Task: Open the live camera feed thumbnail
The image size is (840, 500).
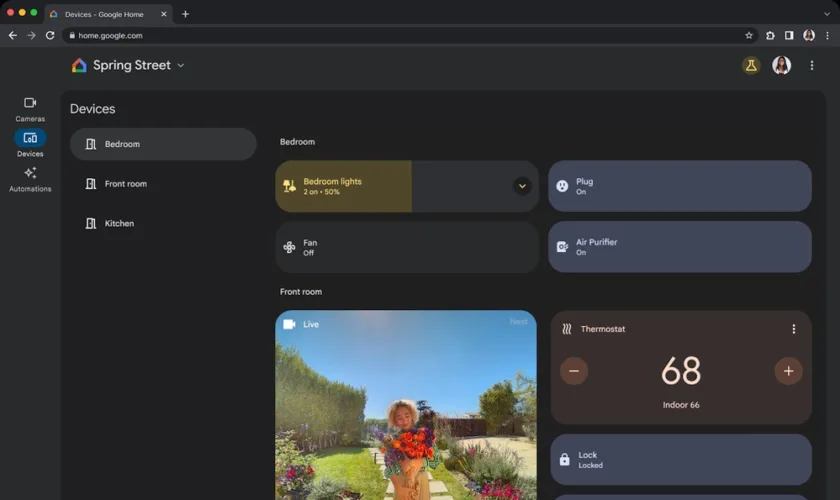Action: [406, 405]
